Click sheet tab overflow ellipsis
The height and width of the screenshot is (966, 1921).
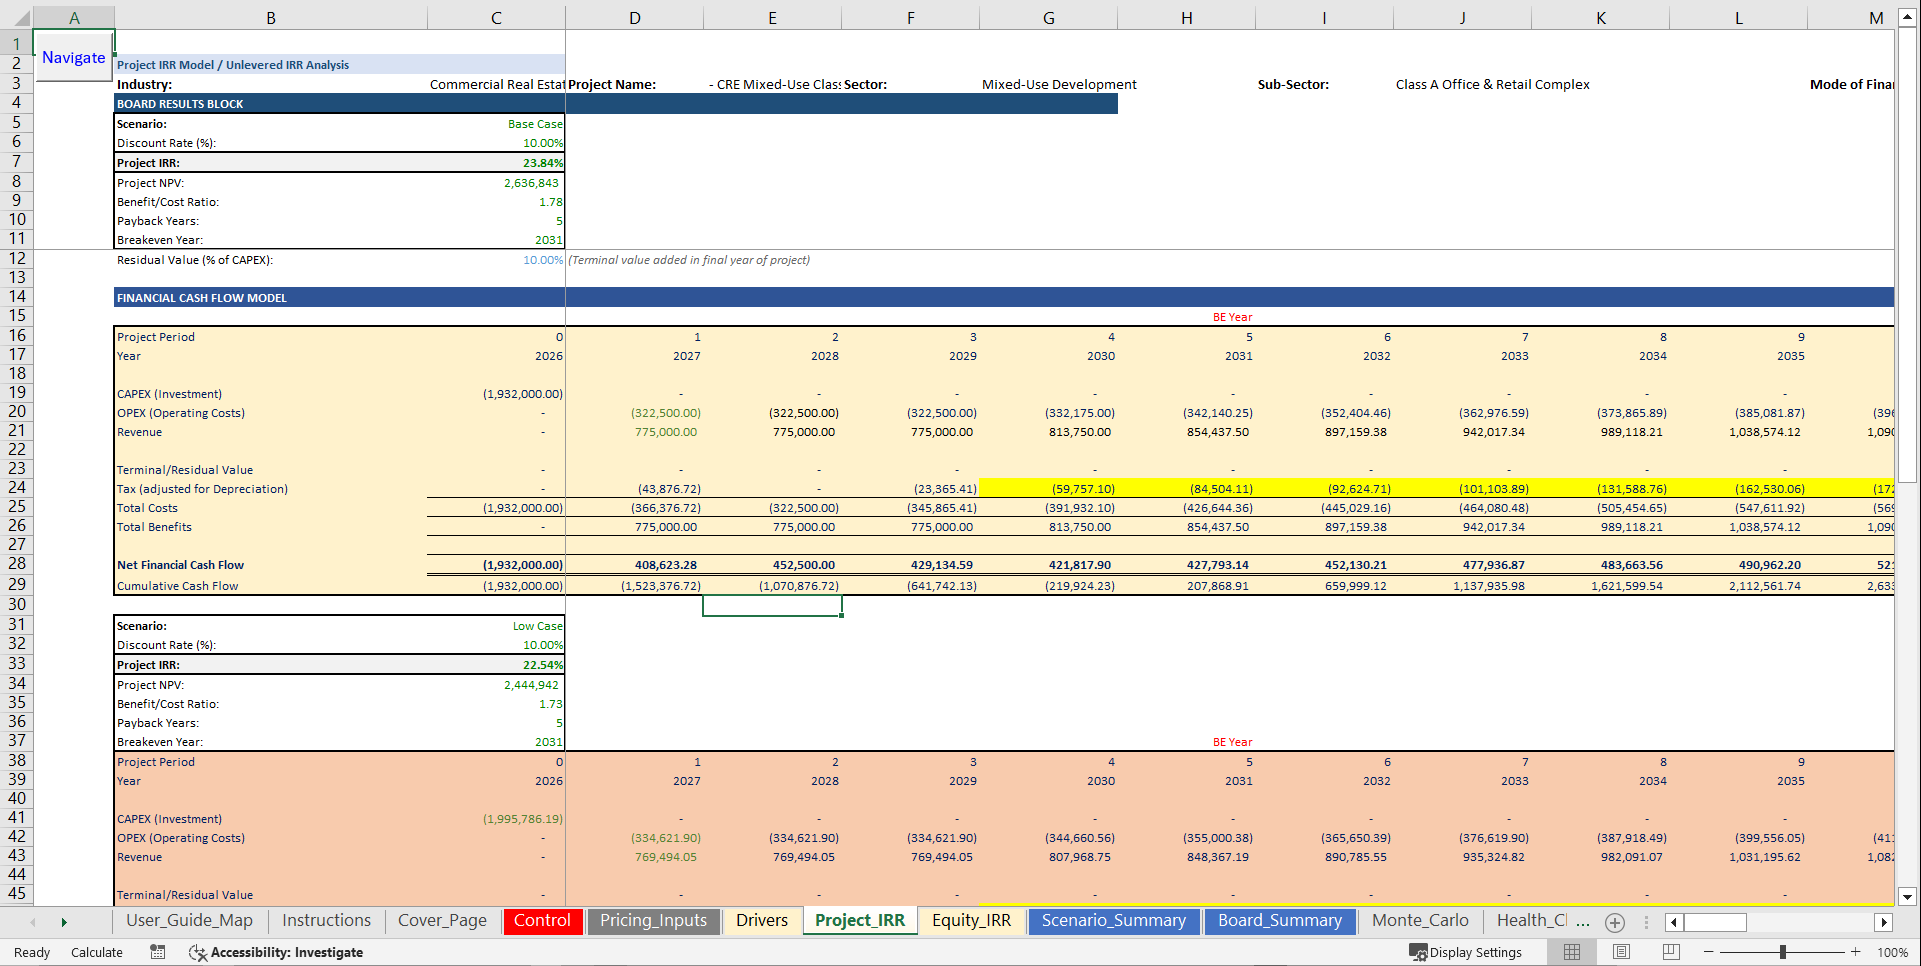tap(1583, 922)
